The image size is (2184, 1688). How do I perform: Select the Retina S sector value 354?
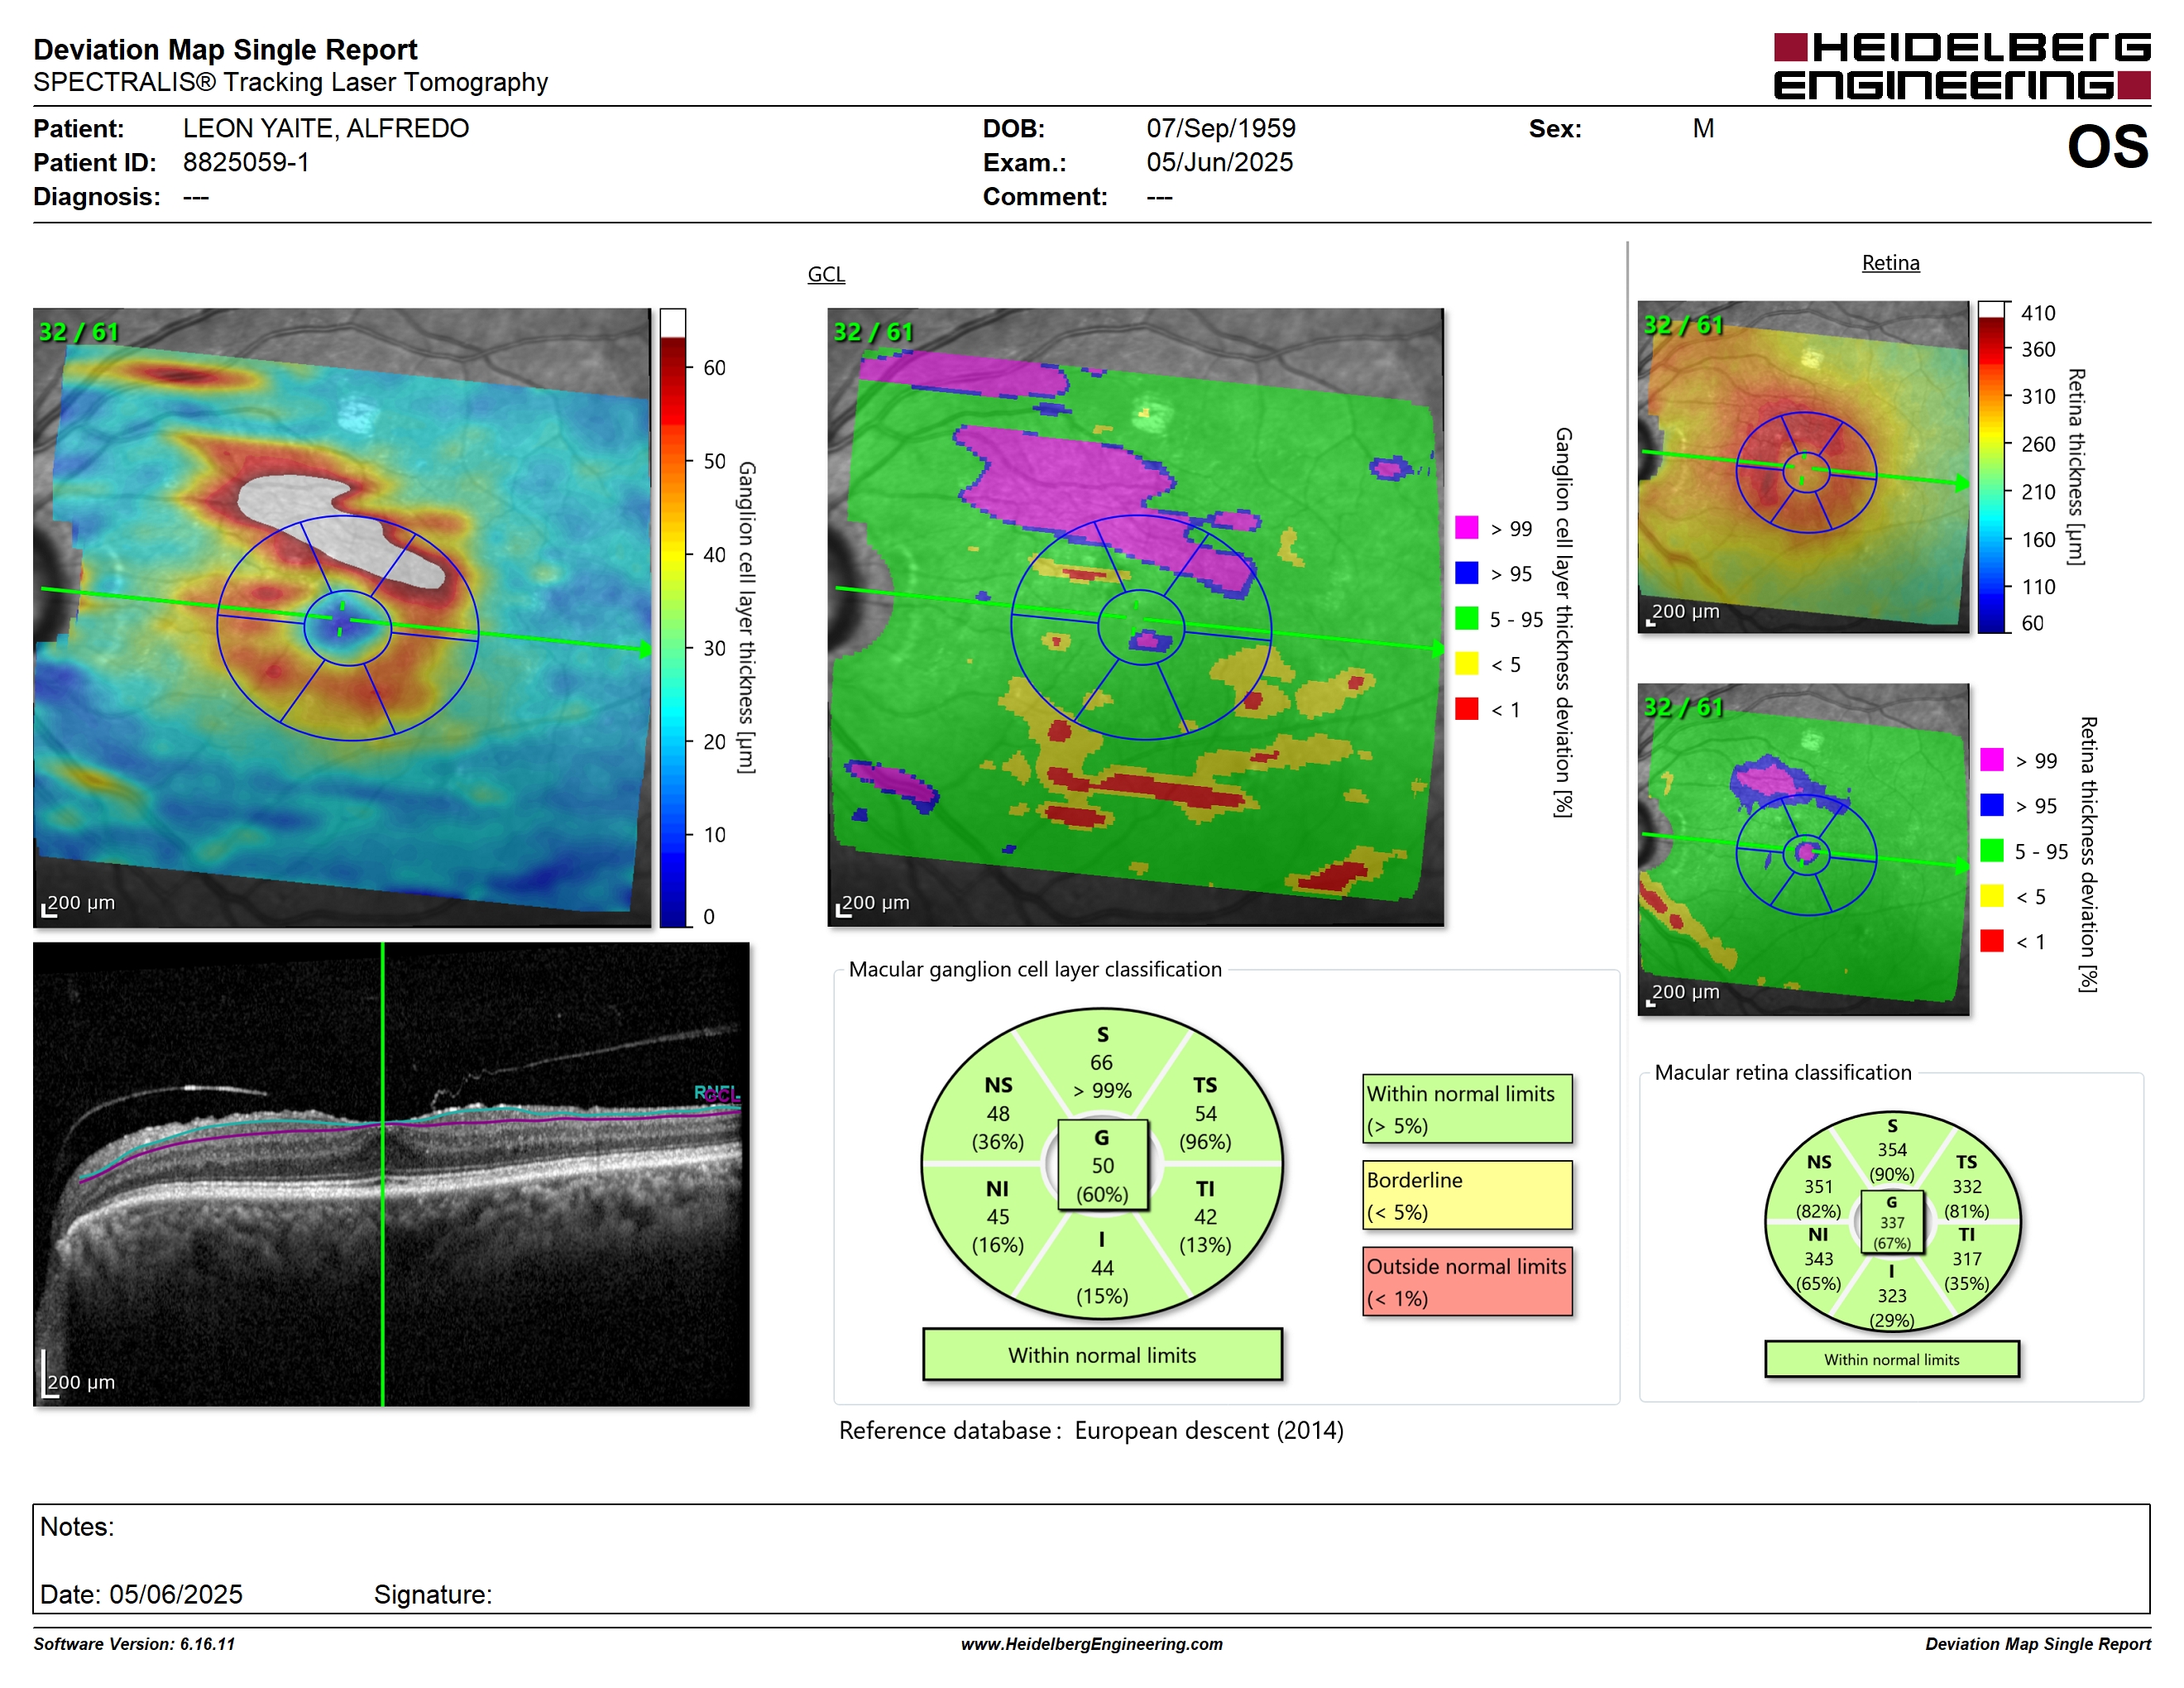1891,1150
